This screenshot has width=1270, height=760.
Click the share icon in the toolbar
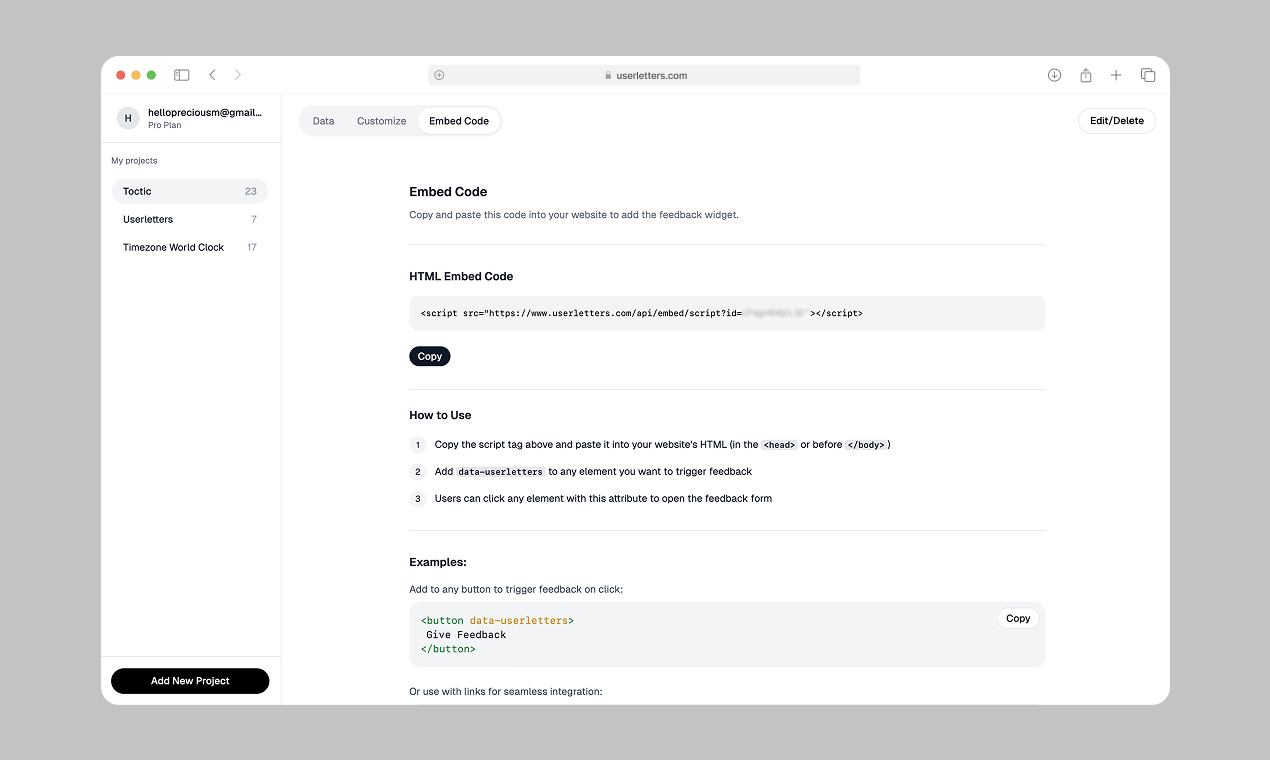(1085, 74)
